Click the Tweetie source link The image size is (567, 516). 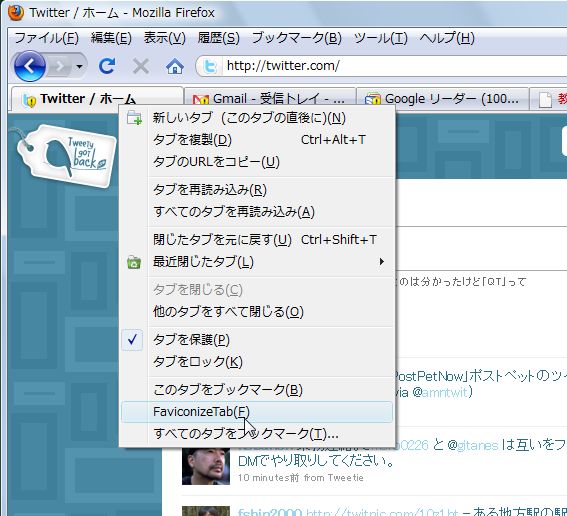[346, 478]
